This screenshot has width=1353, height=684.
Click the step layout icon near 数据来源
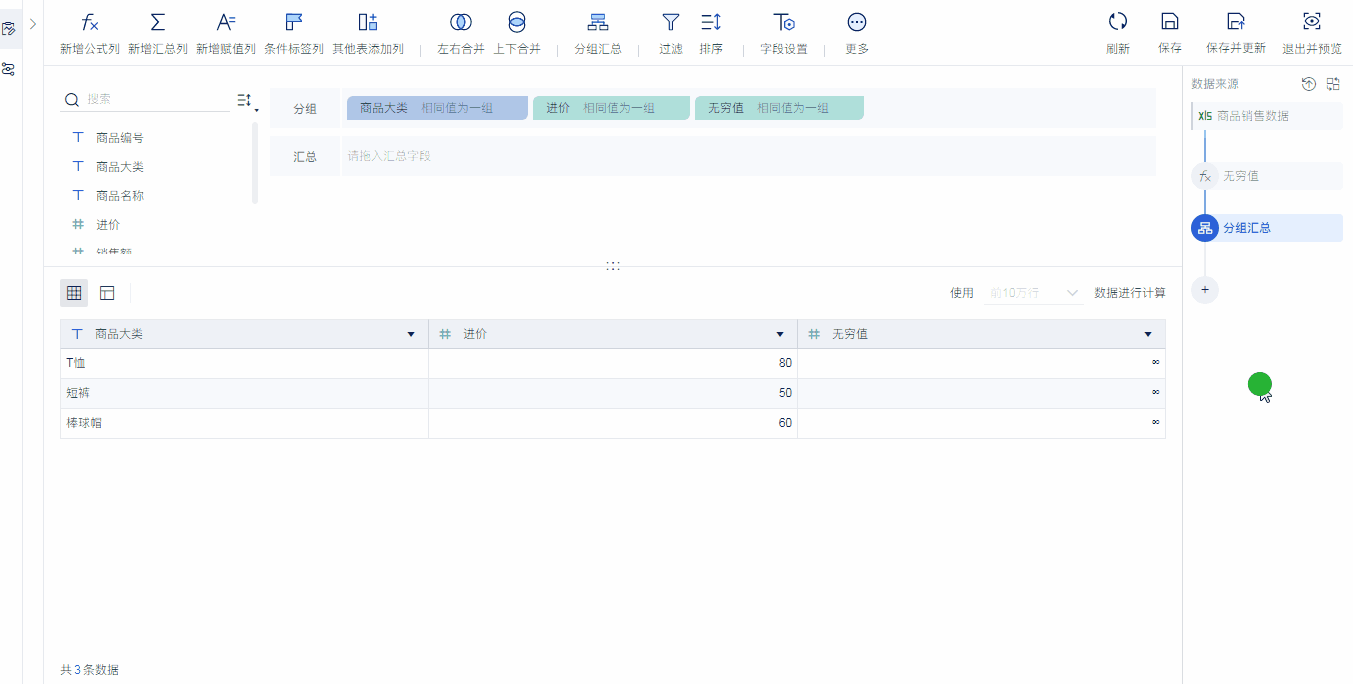pyautogui.click(x=1332, y=84)
